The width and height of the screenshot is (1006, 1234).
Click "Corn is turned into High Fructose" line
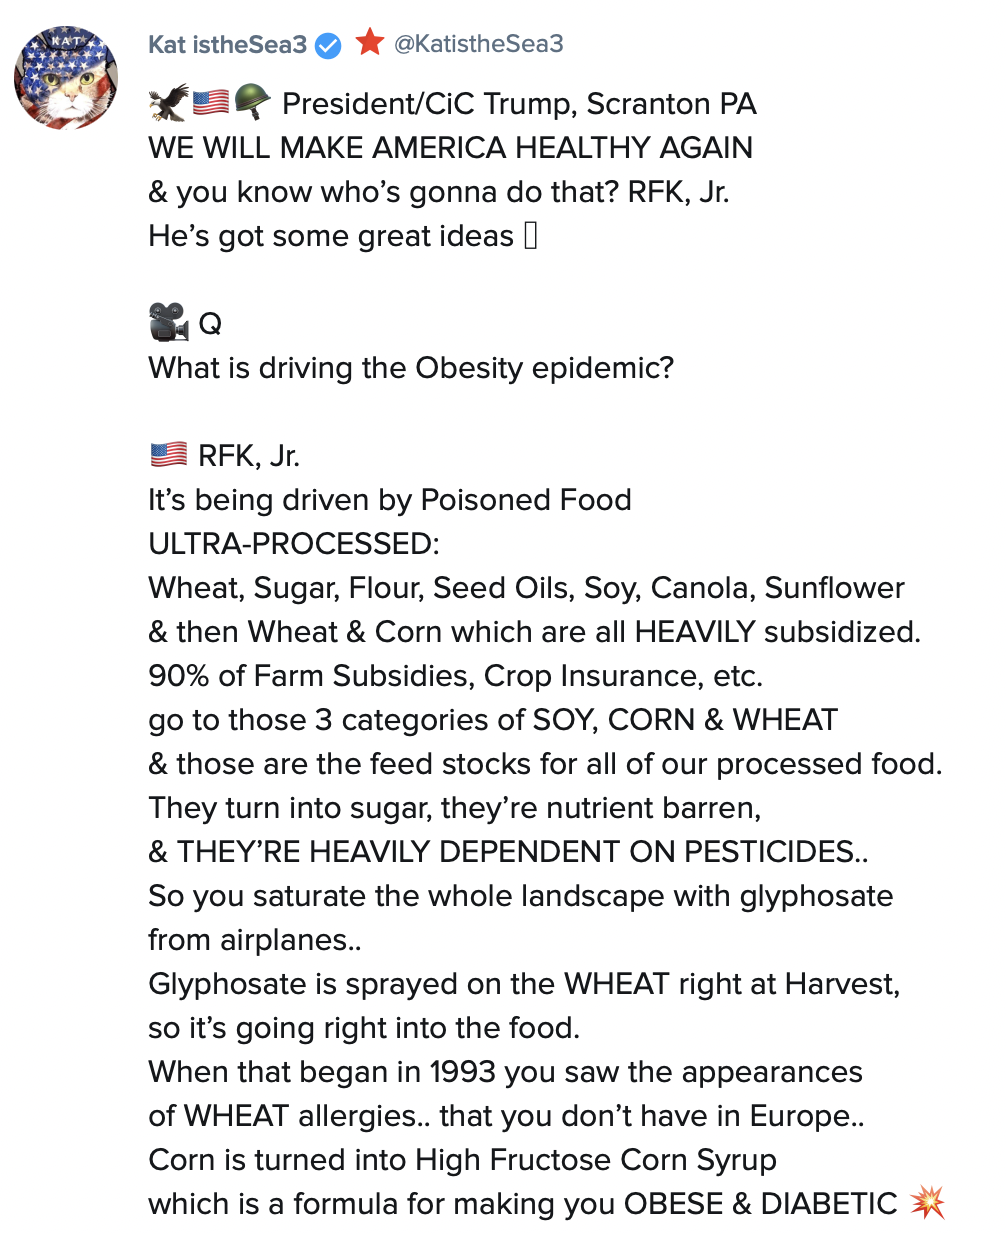tap(462, 1160)
